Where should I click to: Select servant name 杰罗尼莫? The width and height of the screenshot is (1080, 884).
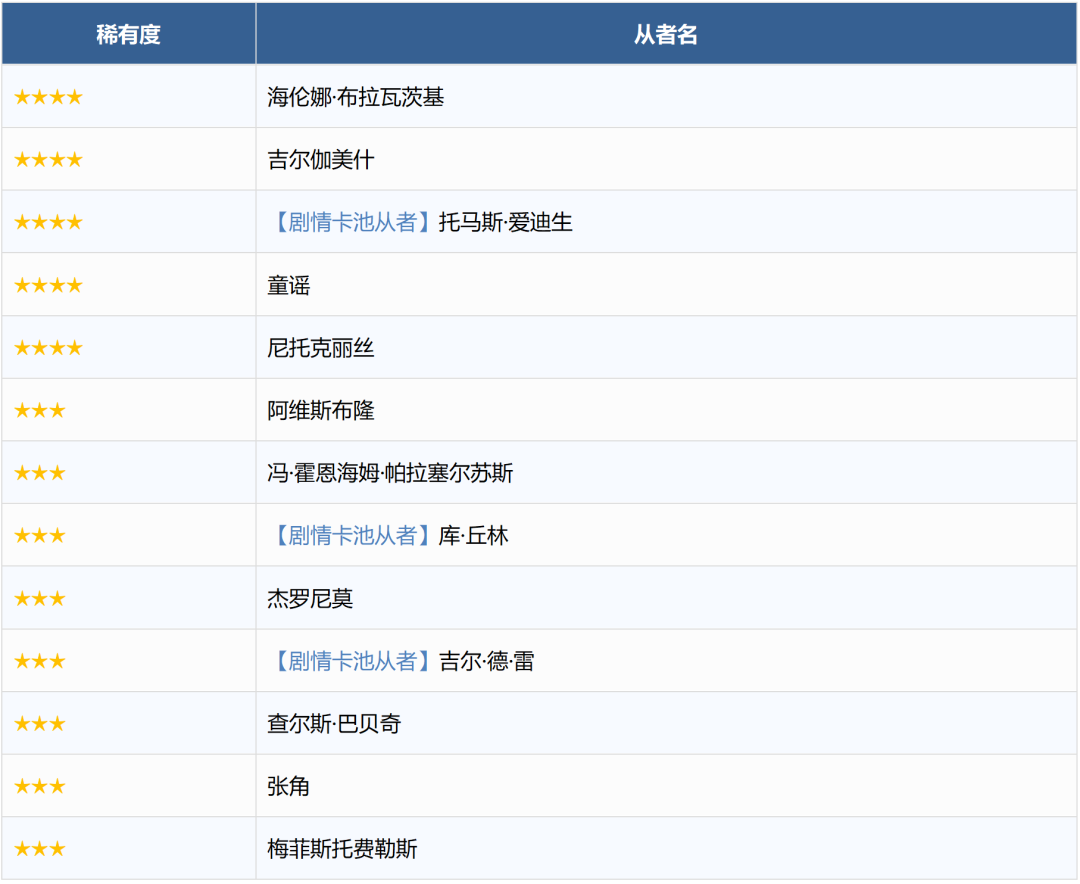point(310,599)
